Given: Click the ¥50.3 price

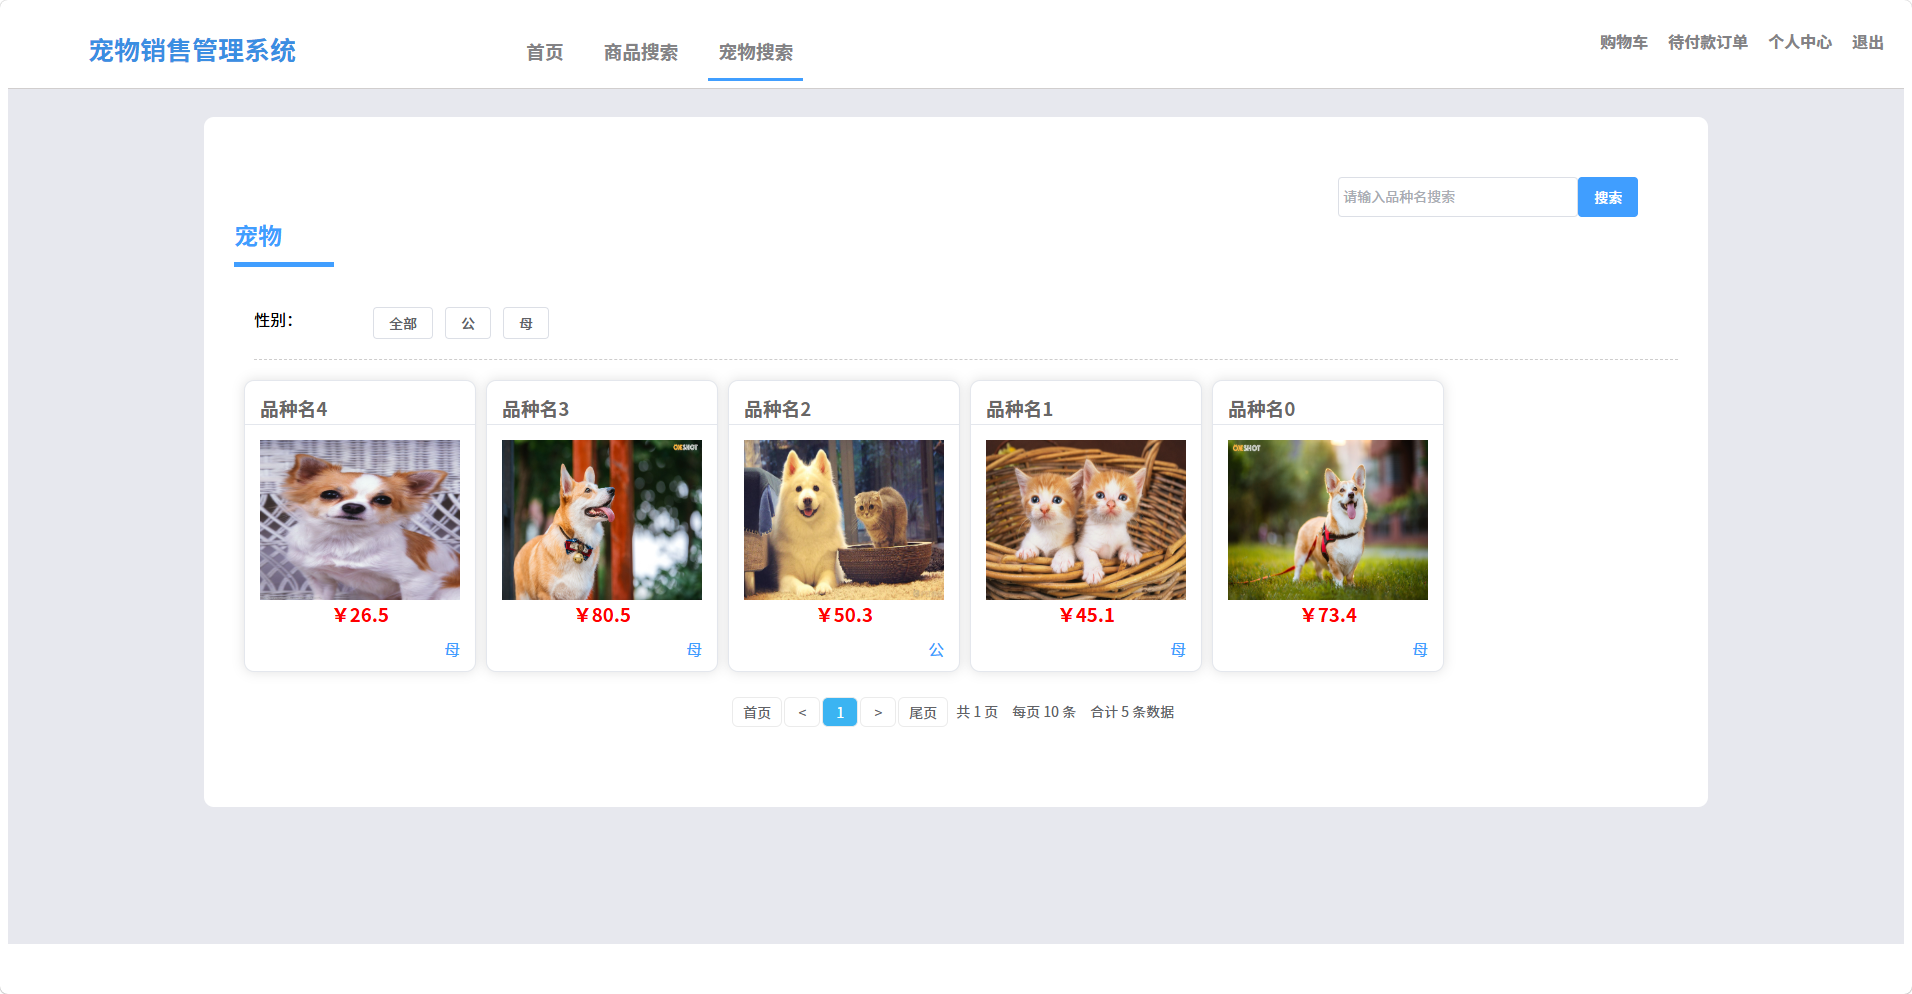Looking at the screenshot, I should (x=844, y=615).
